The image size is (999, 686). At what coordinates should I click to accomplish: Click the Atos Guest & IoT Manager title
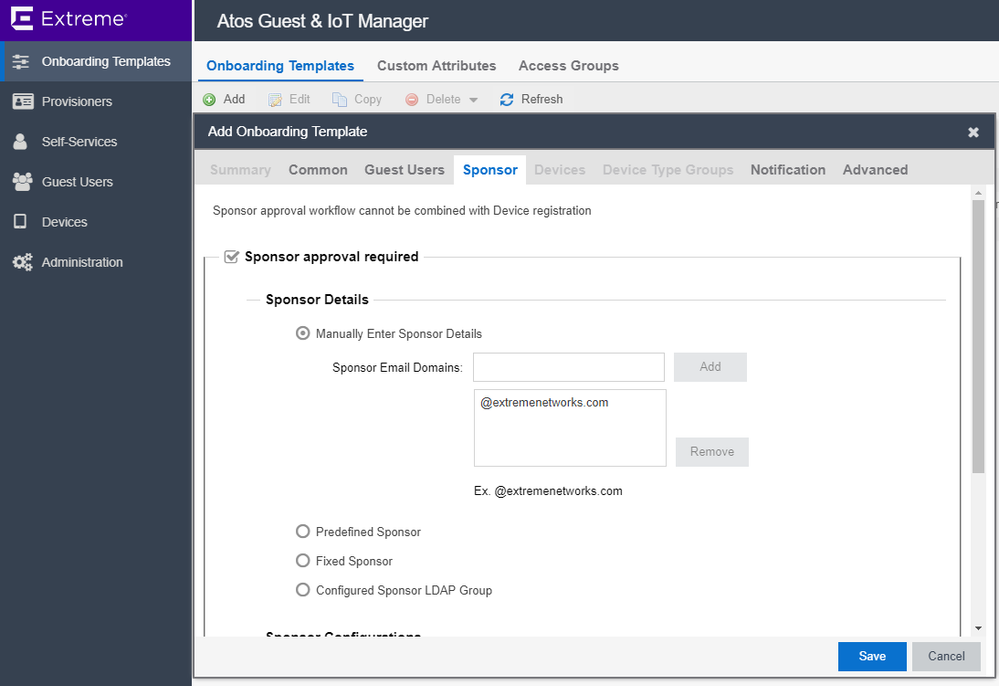click(x=322, y=21)
